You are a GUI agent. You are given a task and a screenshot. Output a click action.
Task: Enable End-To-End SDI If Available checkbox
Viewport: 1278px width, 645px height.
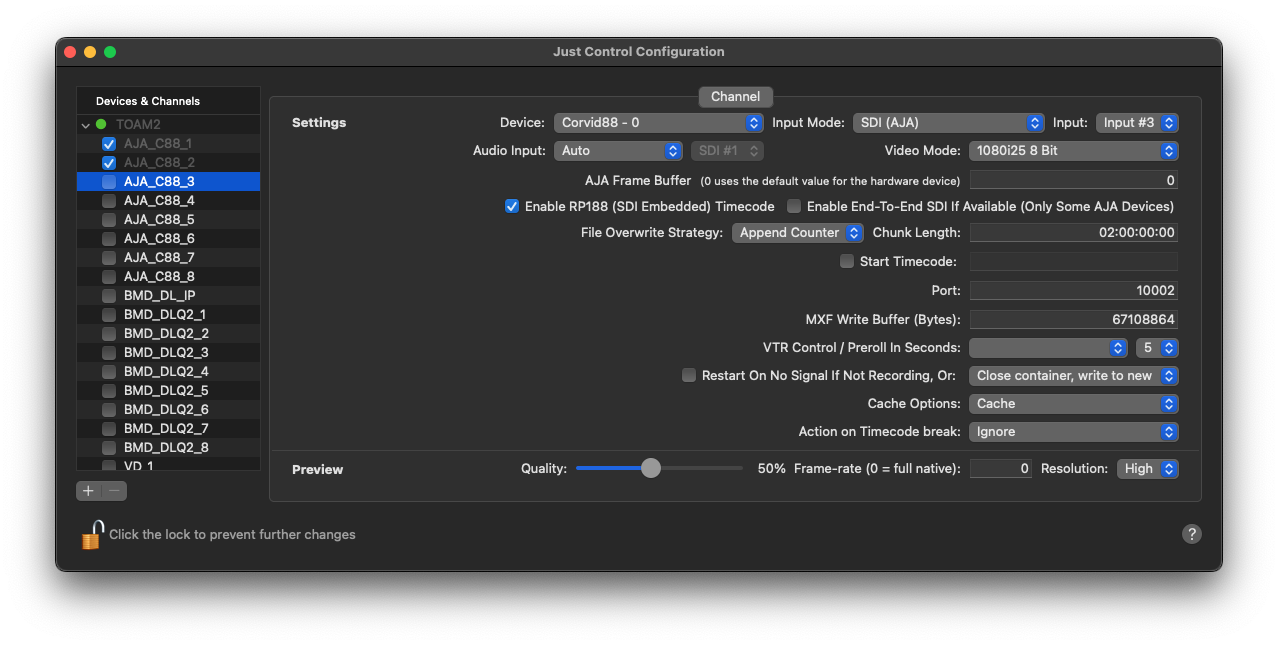point(794,206)
